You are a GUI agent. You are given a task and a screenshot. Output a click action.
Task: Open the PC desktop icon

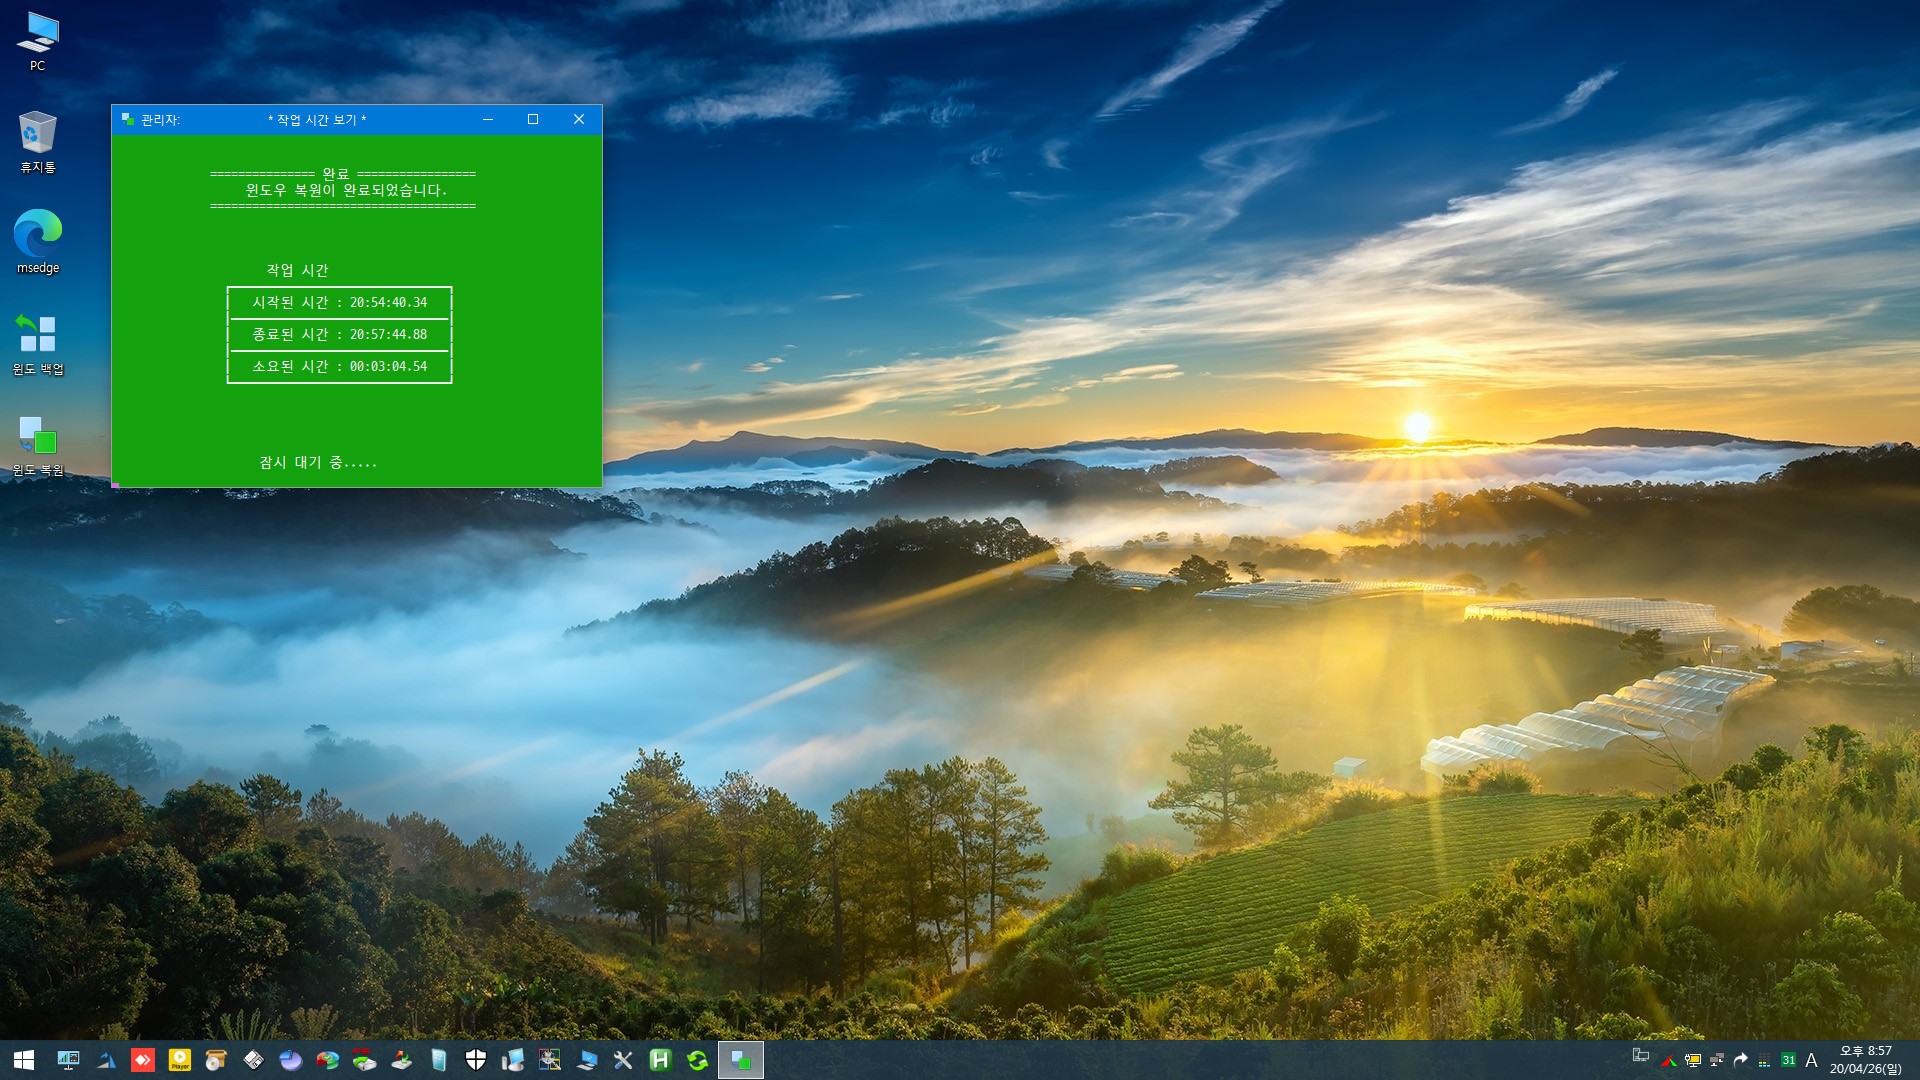click(38, 41)
